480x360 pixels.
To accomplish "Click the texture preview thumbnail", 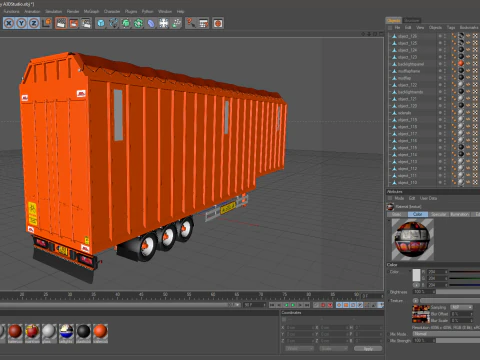I will 421,314.
